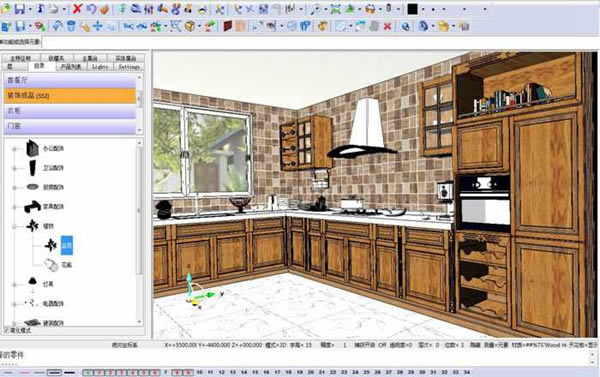
Task: Click the globe icon in second toolbar
Action: pyautogui.click(x=406, y=26)
